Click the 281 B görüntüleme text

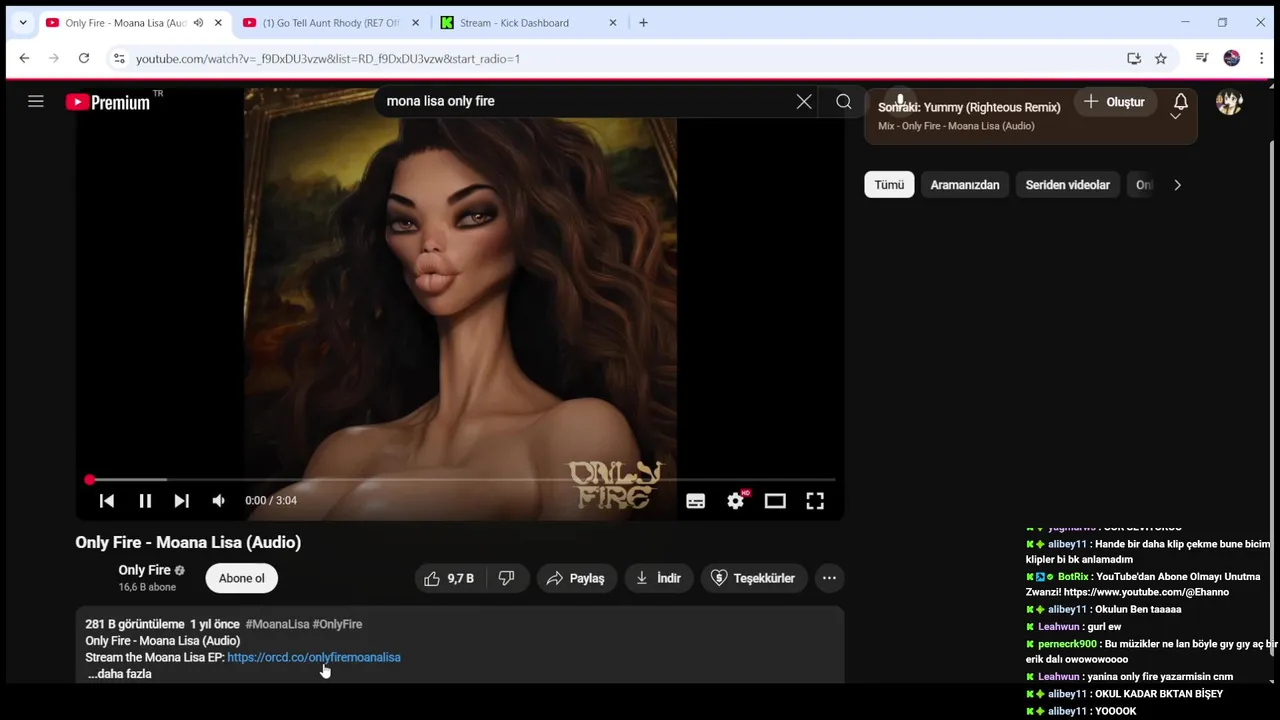point(135,624)
